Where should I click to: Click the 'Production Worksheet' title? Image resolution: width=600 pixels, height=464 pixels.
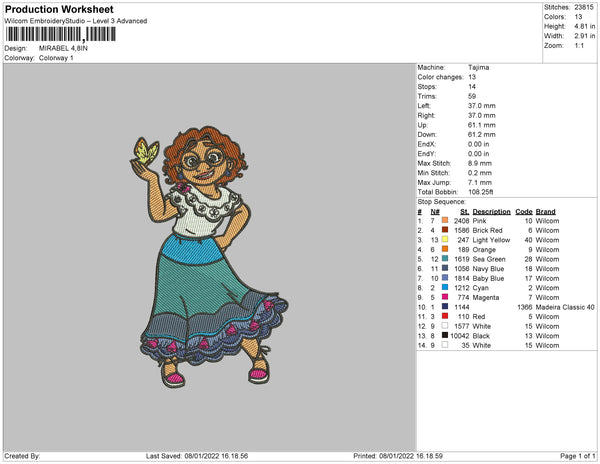pos(59,10)
